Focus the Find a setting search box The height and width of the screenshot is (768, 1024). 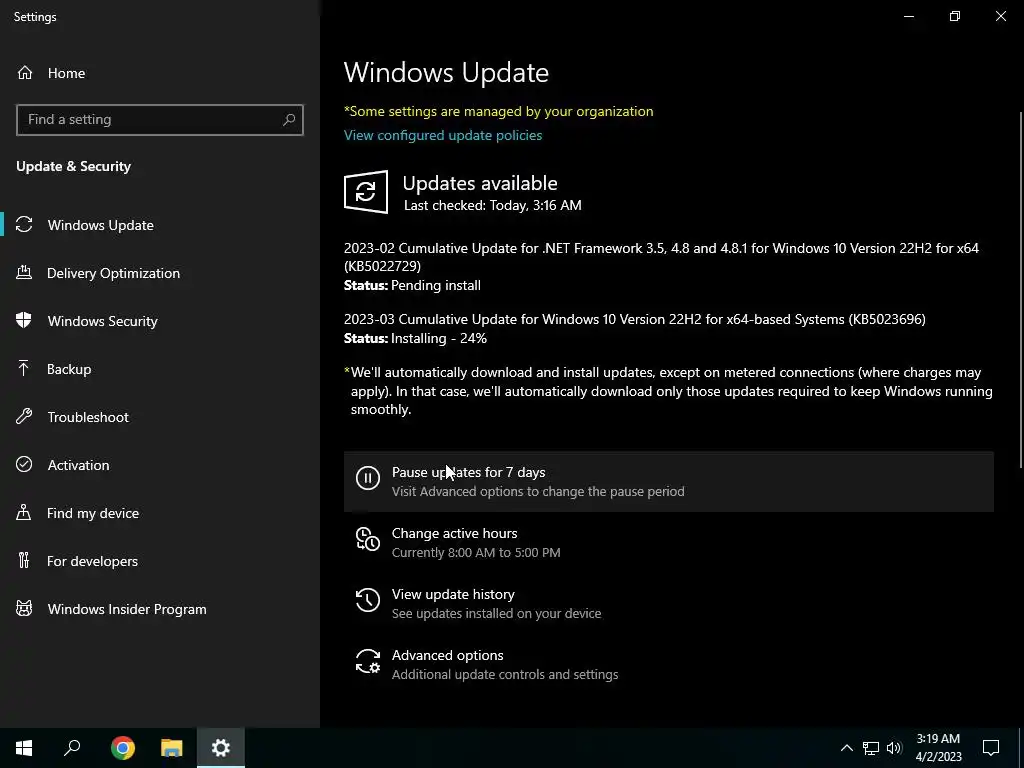click(160, 120)
